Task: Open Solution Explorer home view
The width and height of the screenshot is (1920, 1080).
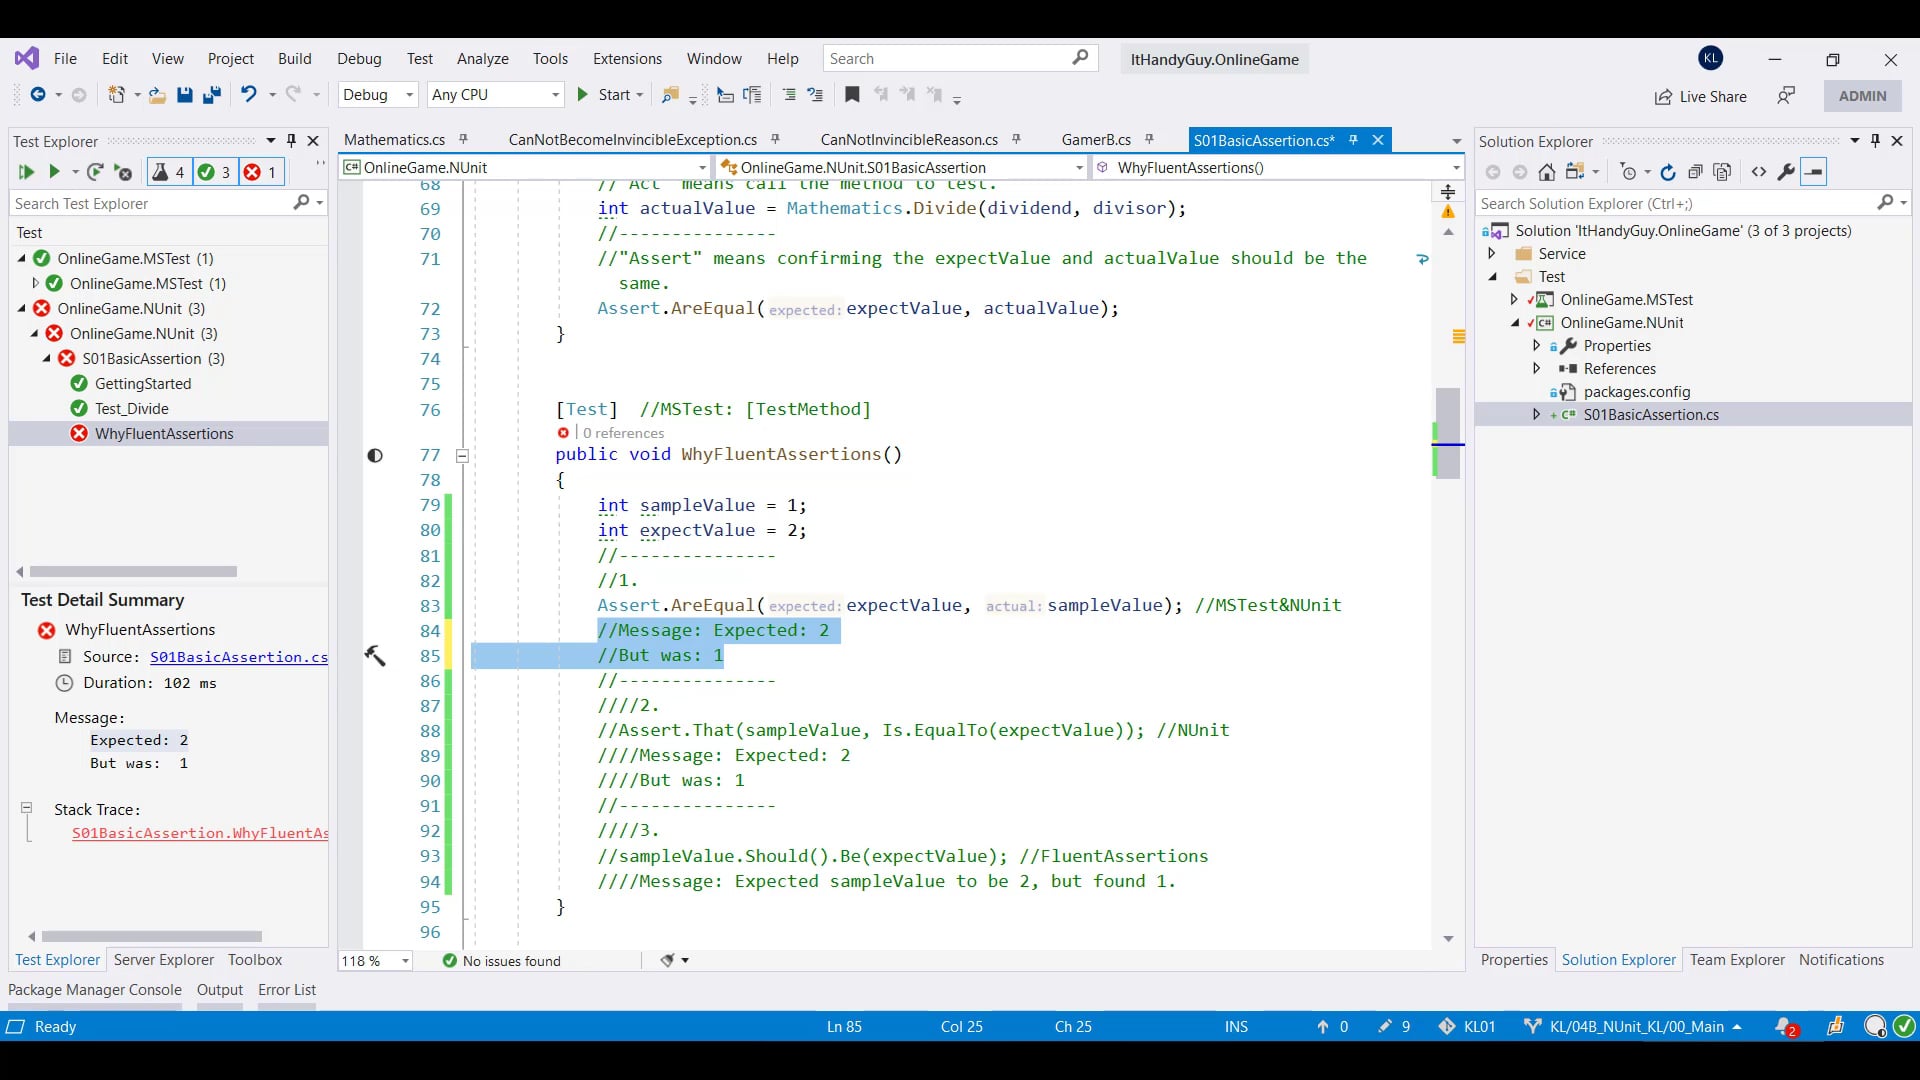Action: point(1547,171)
